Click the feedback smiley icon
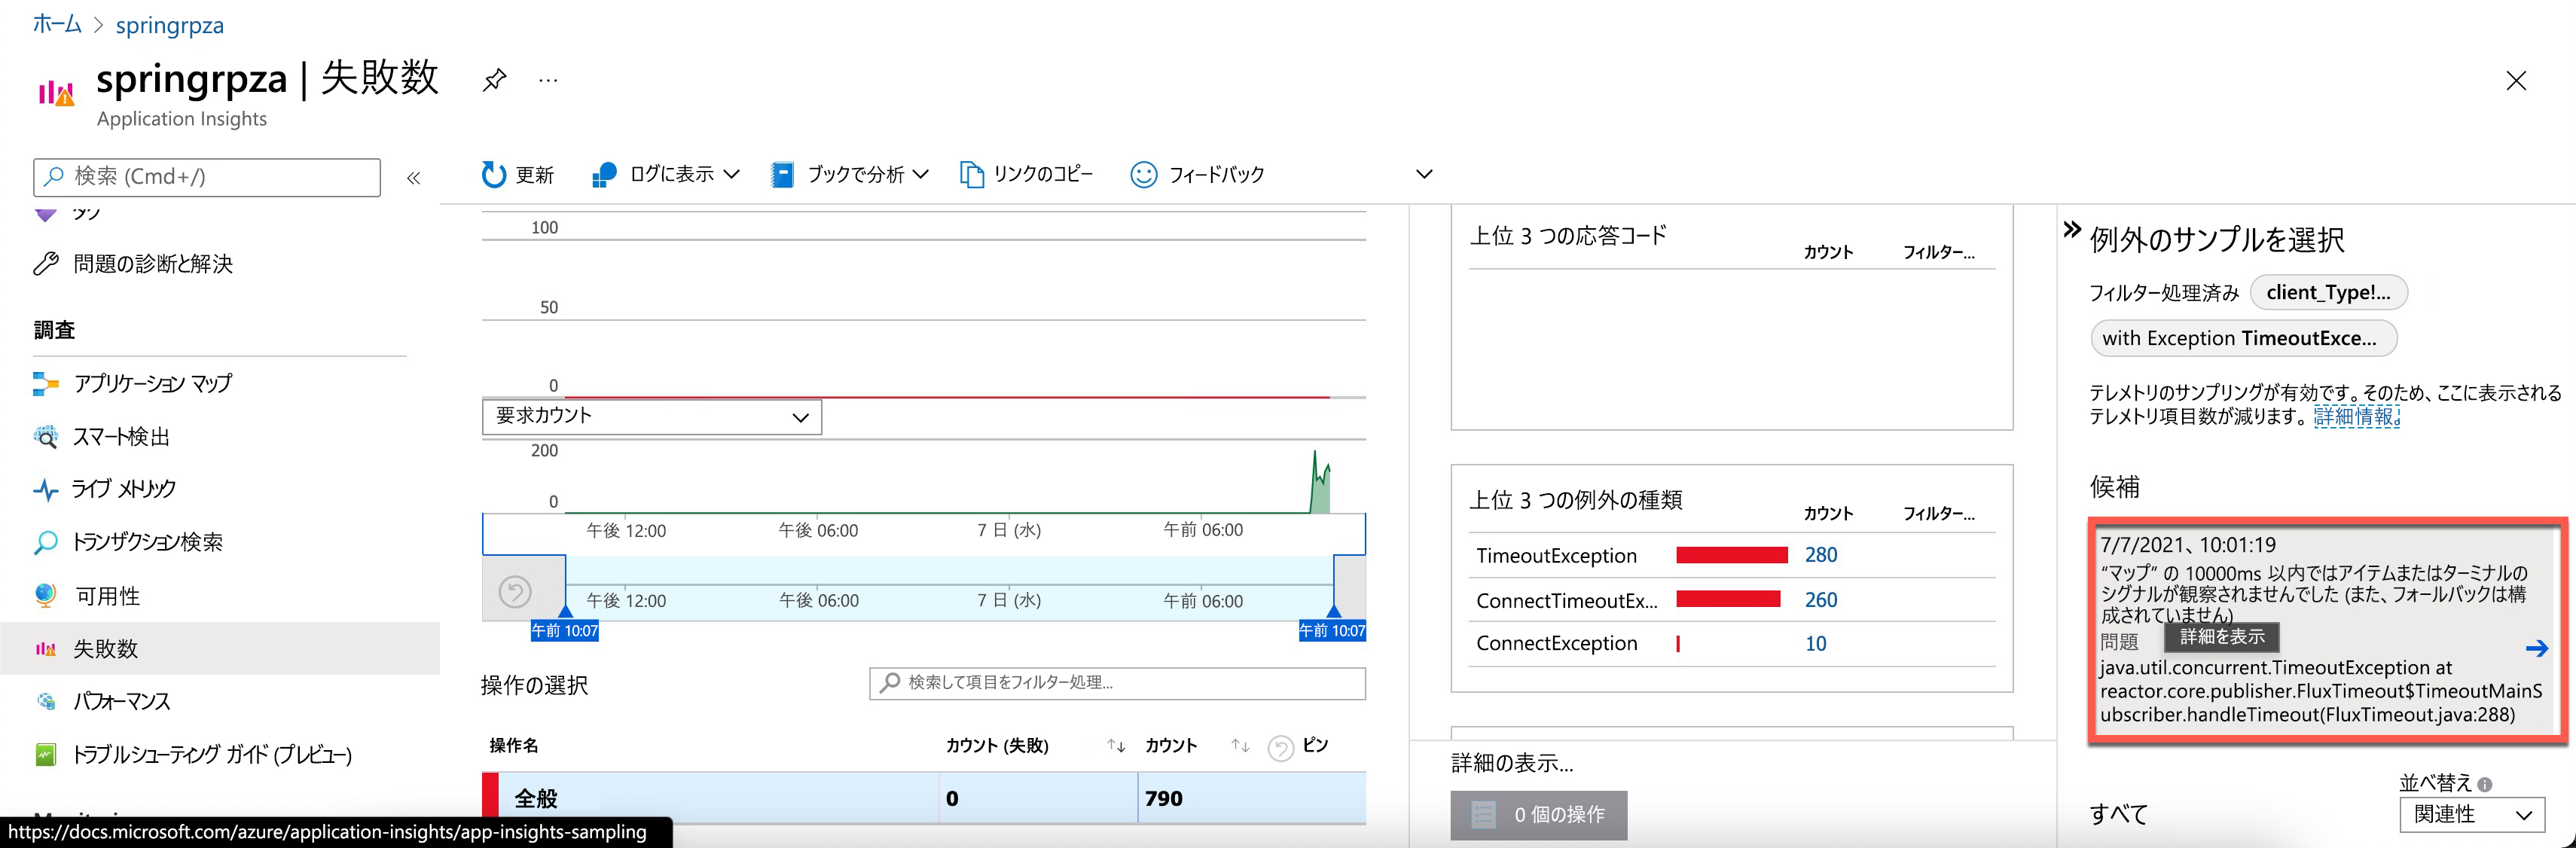Image resolution: width=2576 pixels, height=848 pixels. coord(1143,175)
